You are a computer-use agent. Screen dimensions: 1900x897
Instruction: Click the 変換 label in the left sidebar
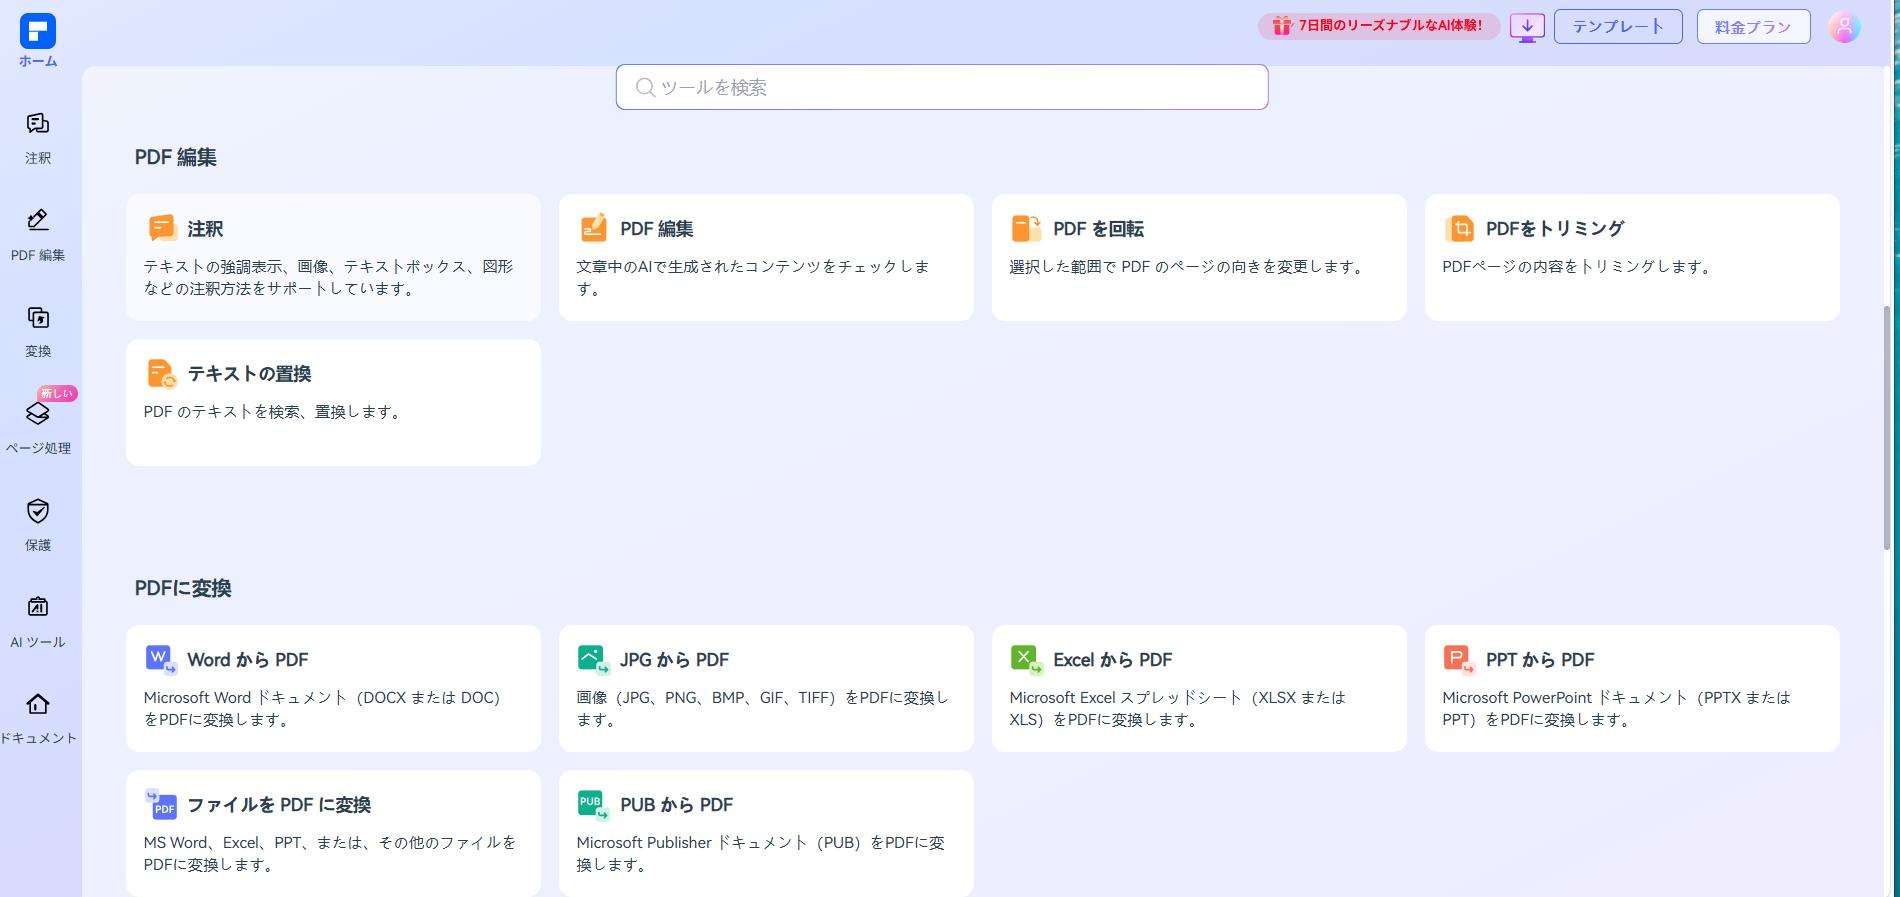[x=38, y=351]
